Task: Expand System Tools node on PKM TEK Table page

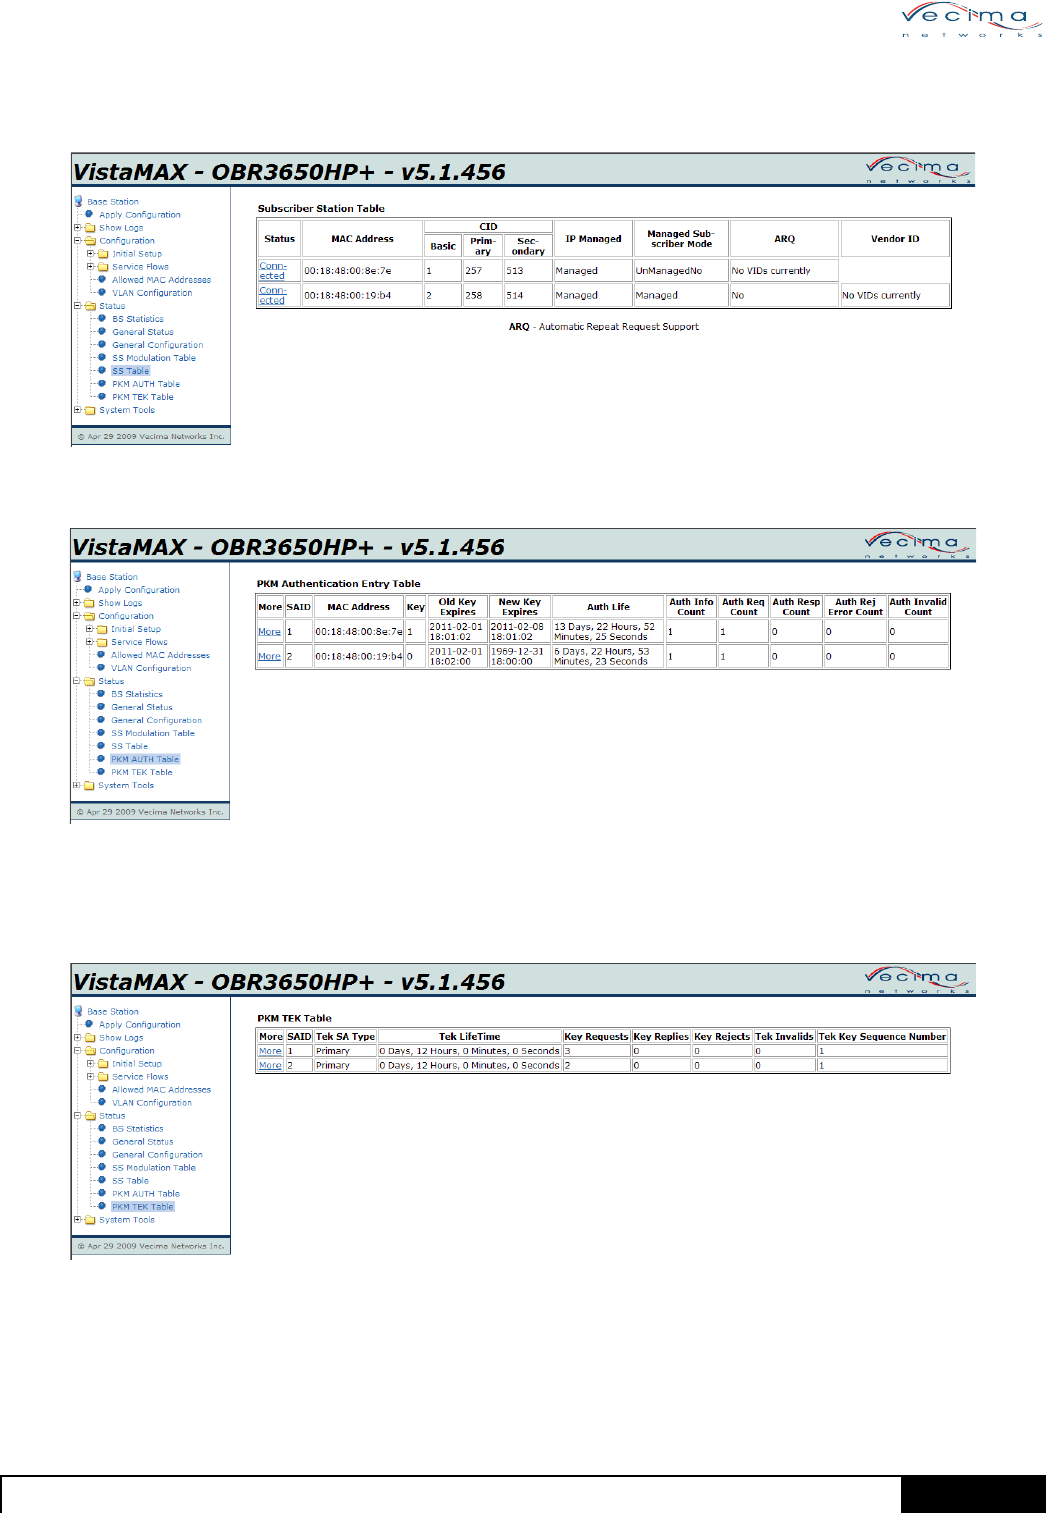Action: click(x=78, y=1220)
